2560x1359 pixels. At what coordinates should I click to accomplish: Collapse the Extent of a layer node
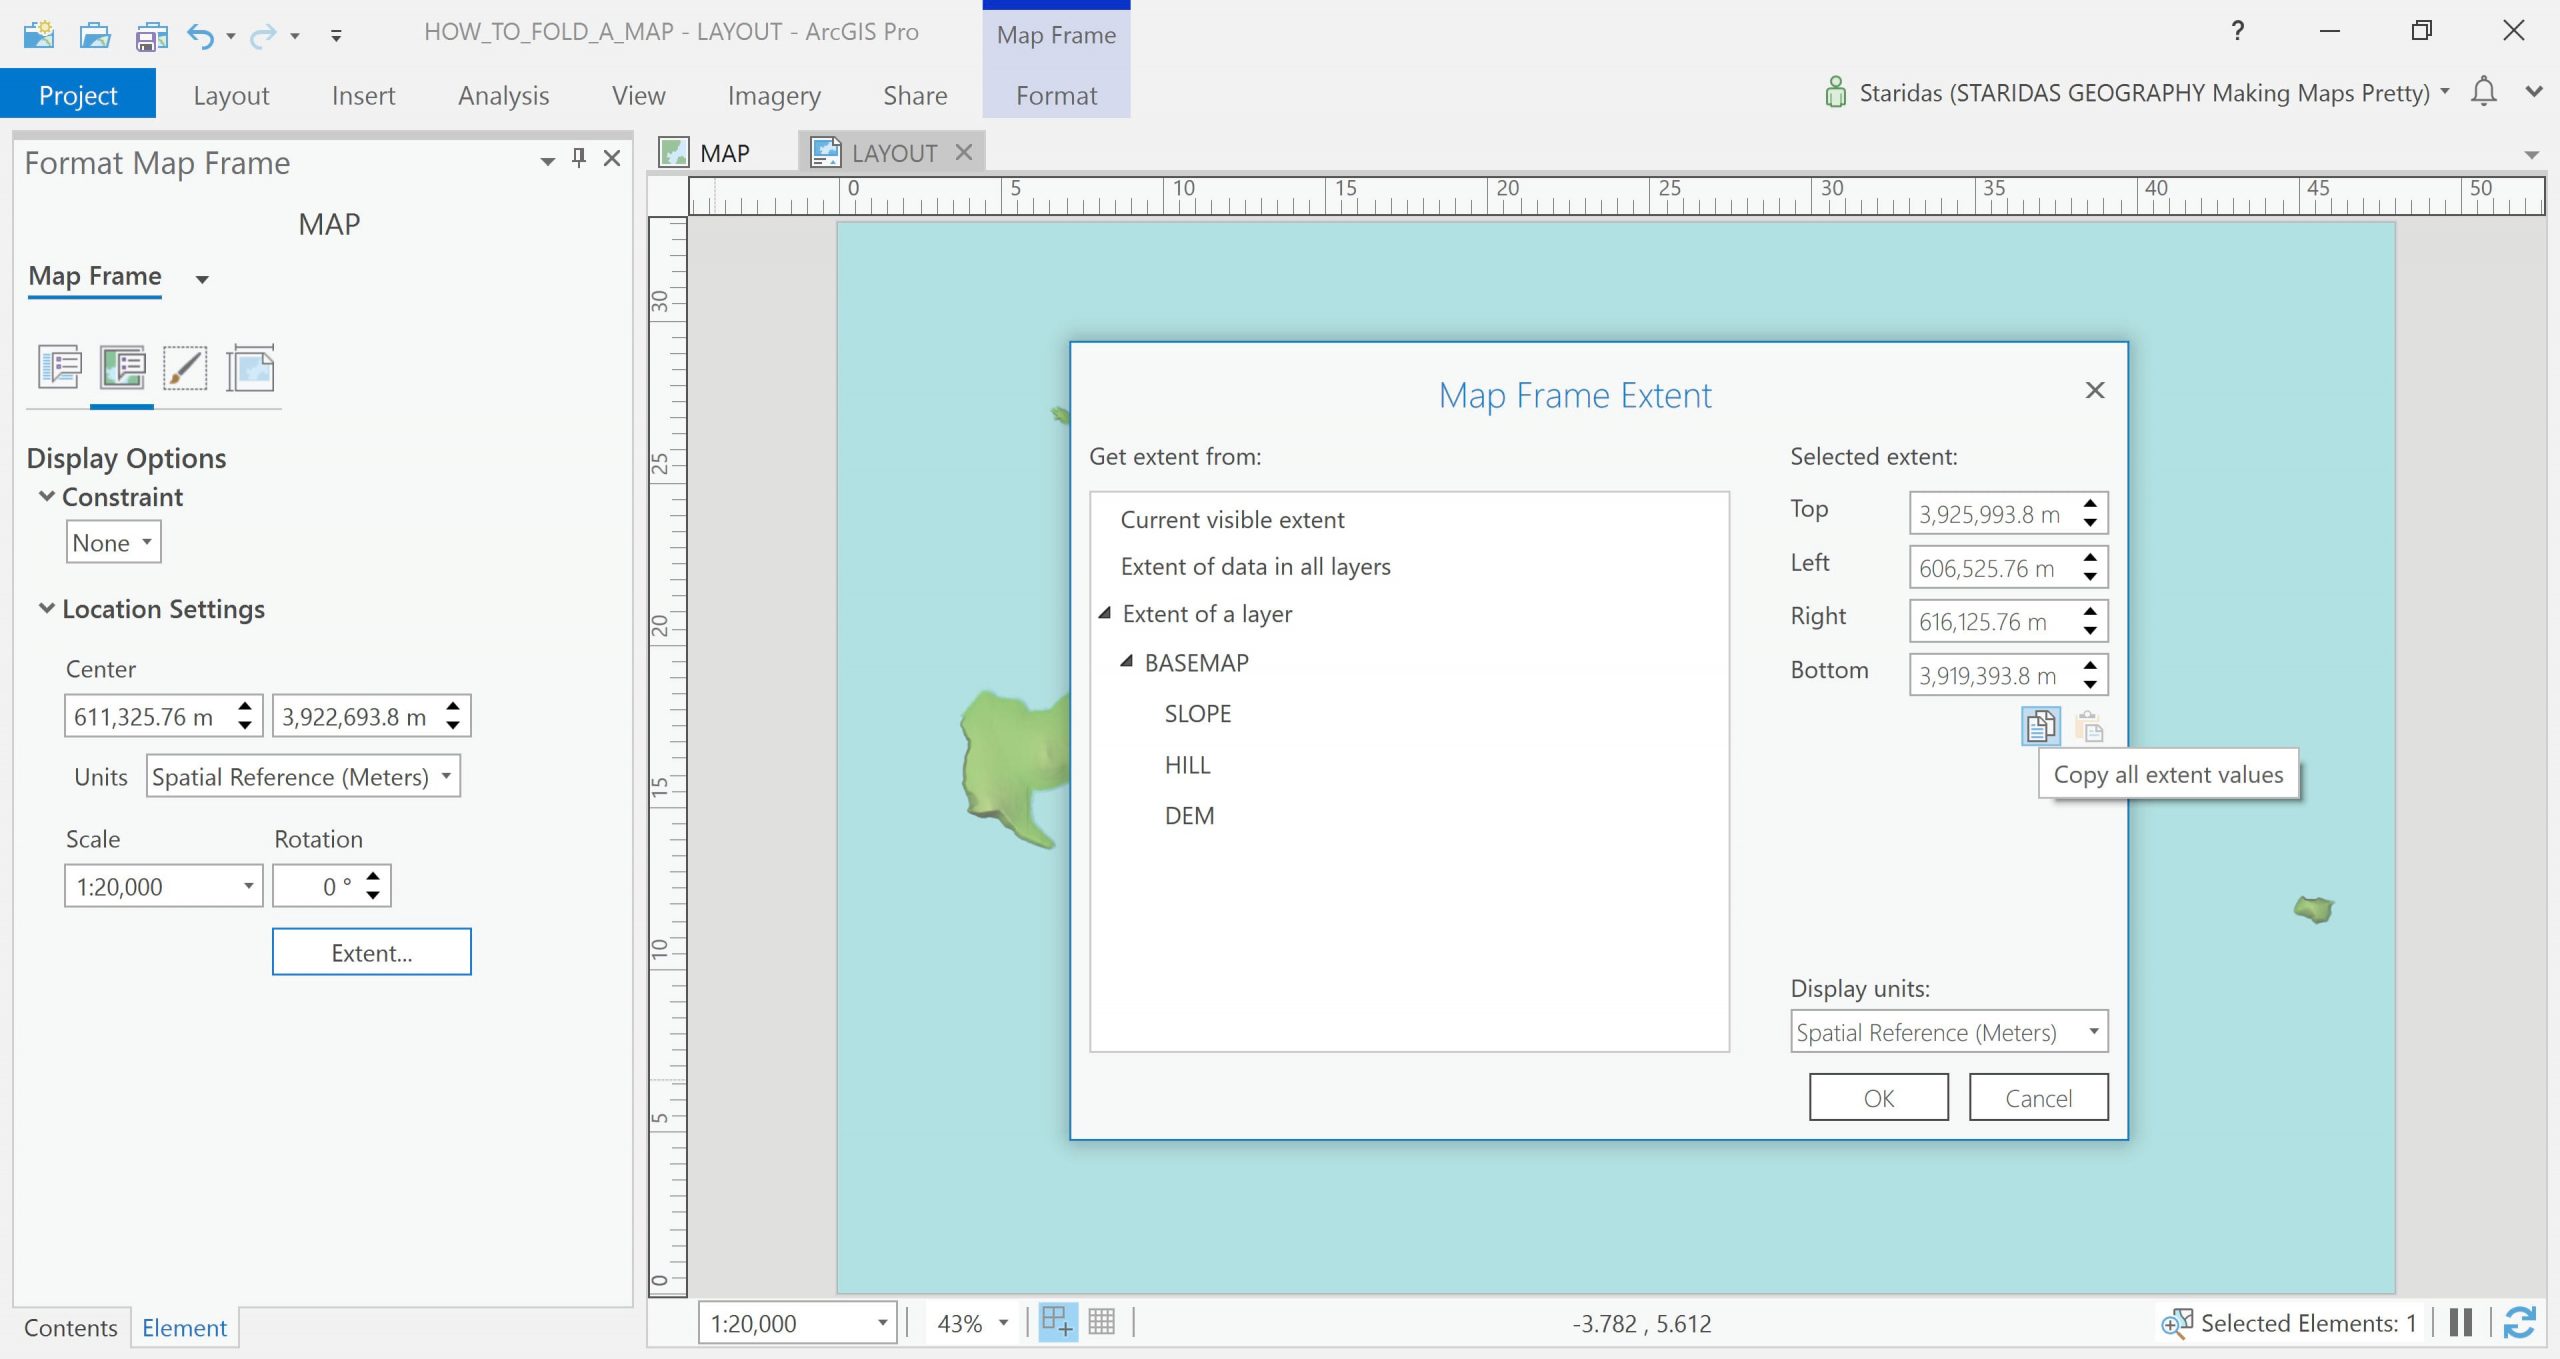(1105, 613)
